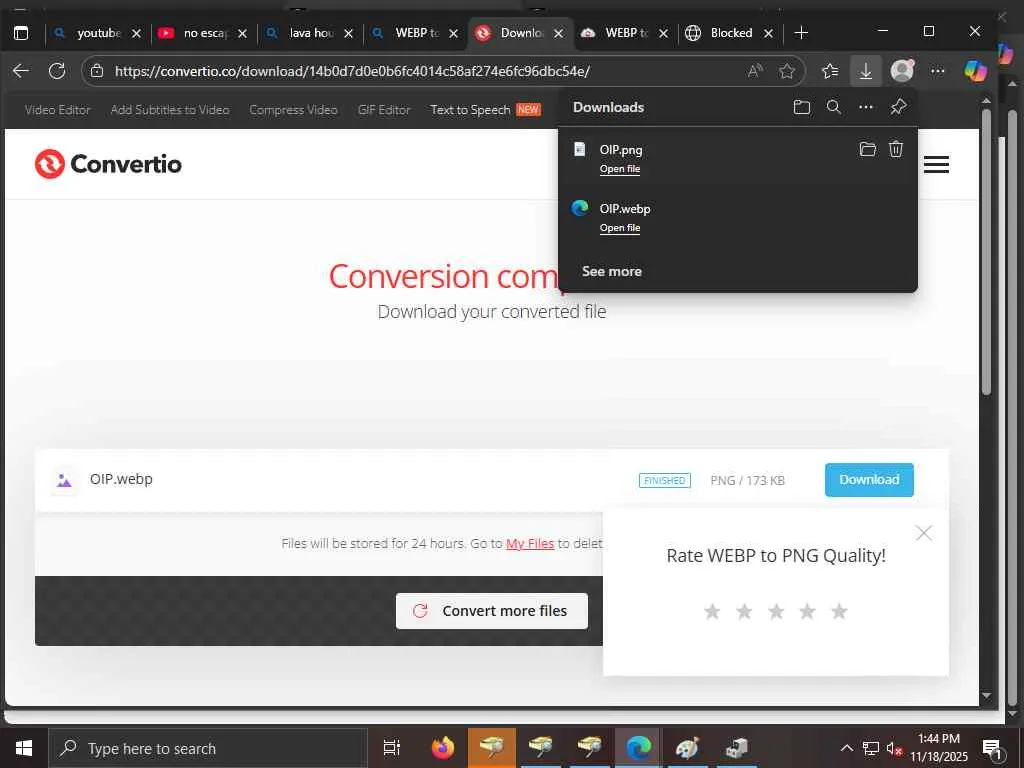Open Edge Settings and more menu
The width and height of the screenshot is (1024, 768).
click(937, 71)
